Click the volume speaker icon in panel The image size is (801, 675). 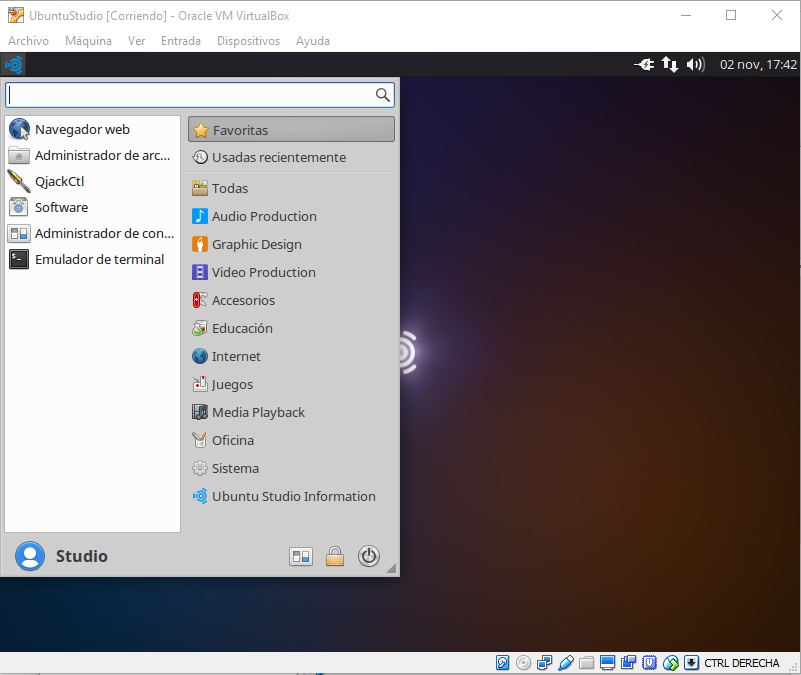tap(696, 65)
